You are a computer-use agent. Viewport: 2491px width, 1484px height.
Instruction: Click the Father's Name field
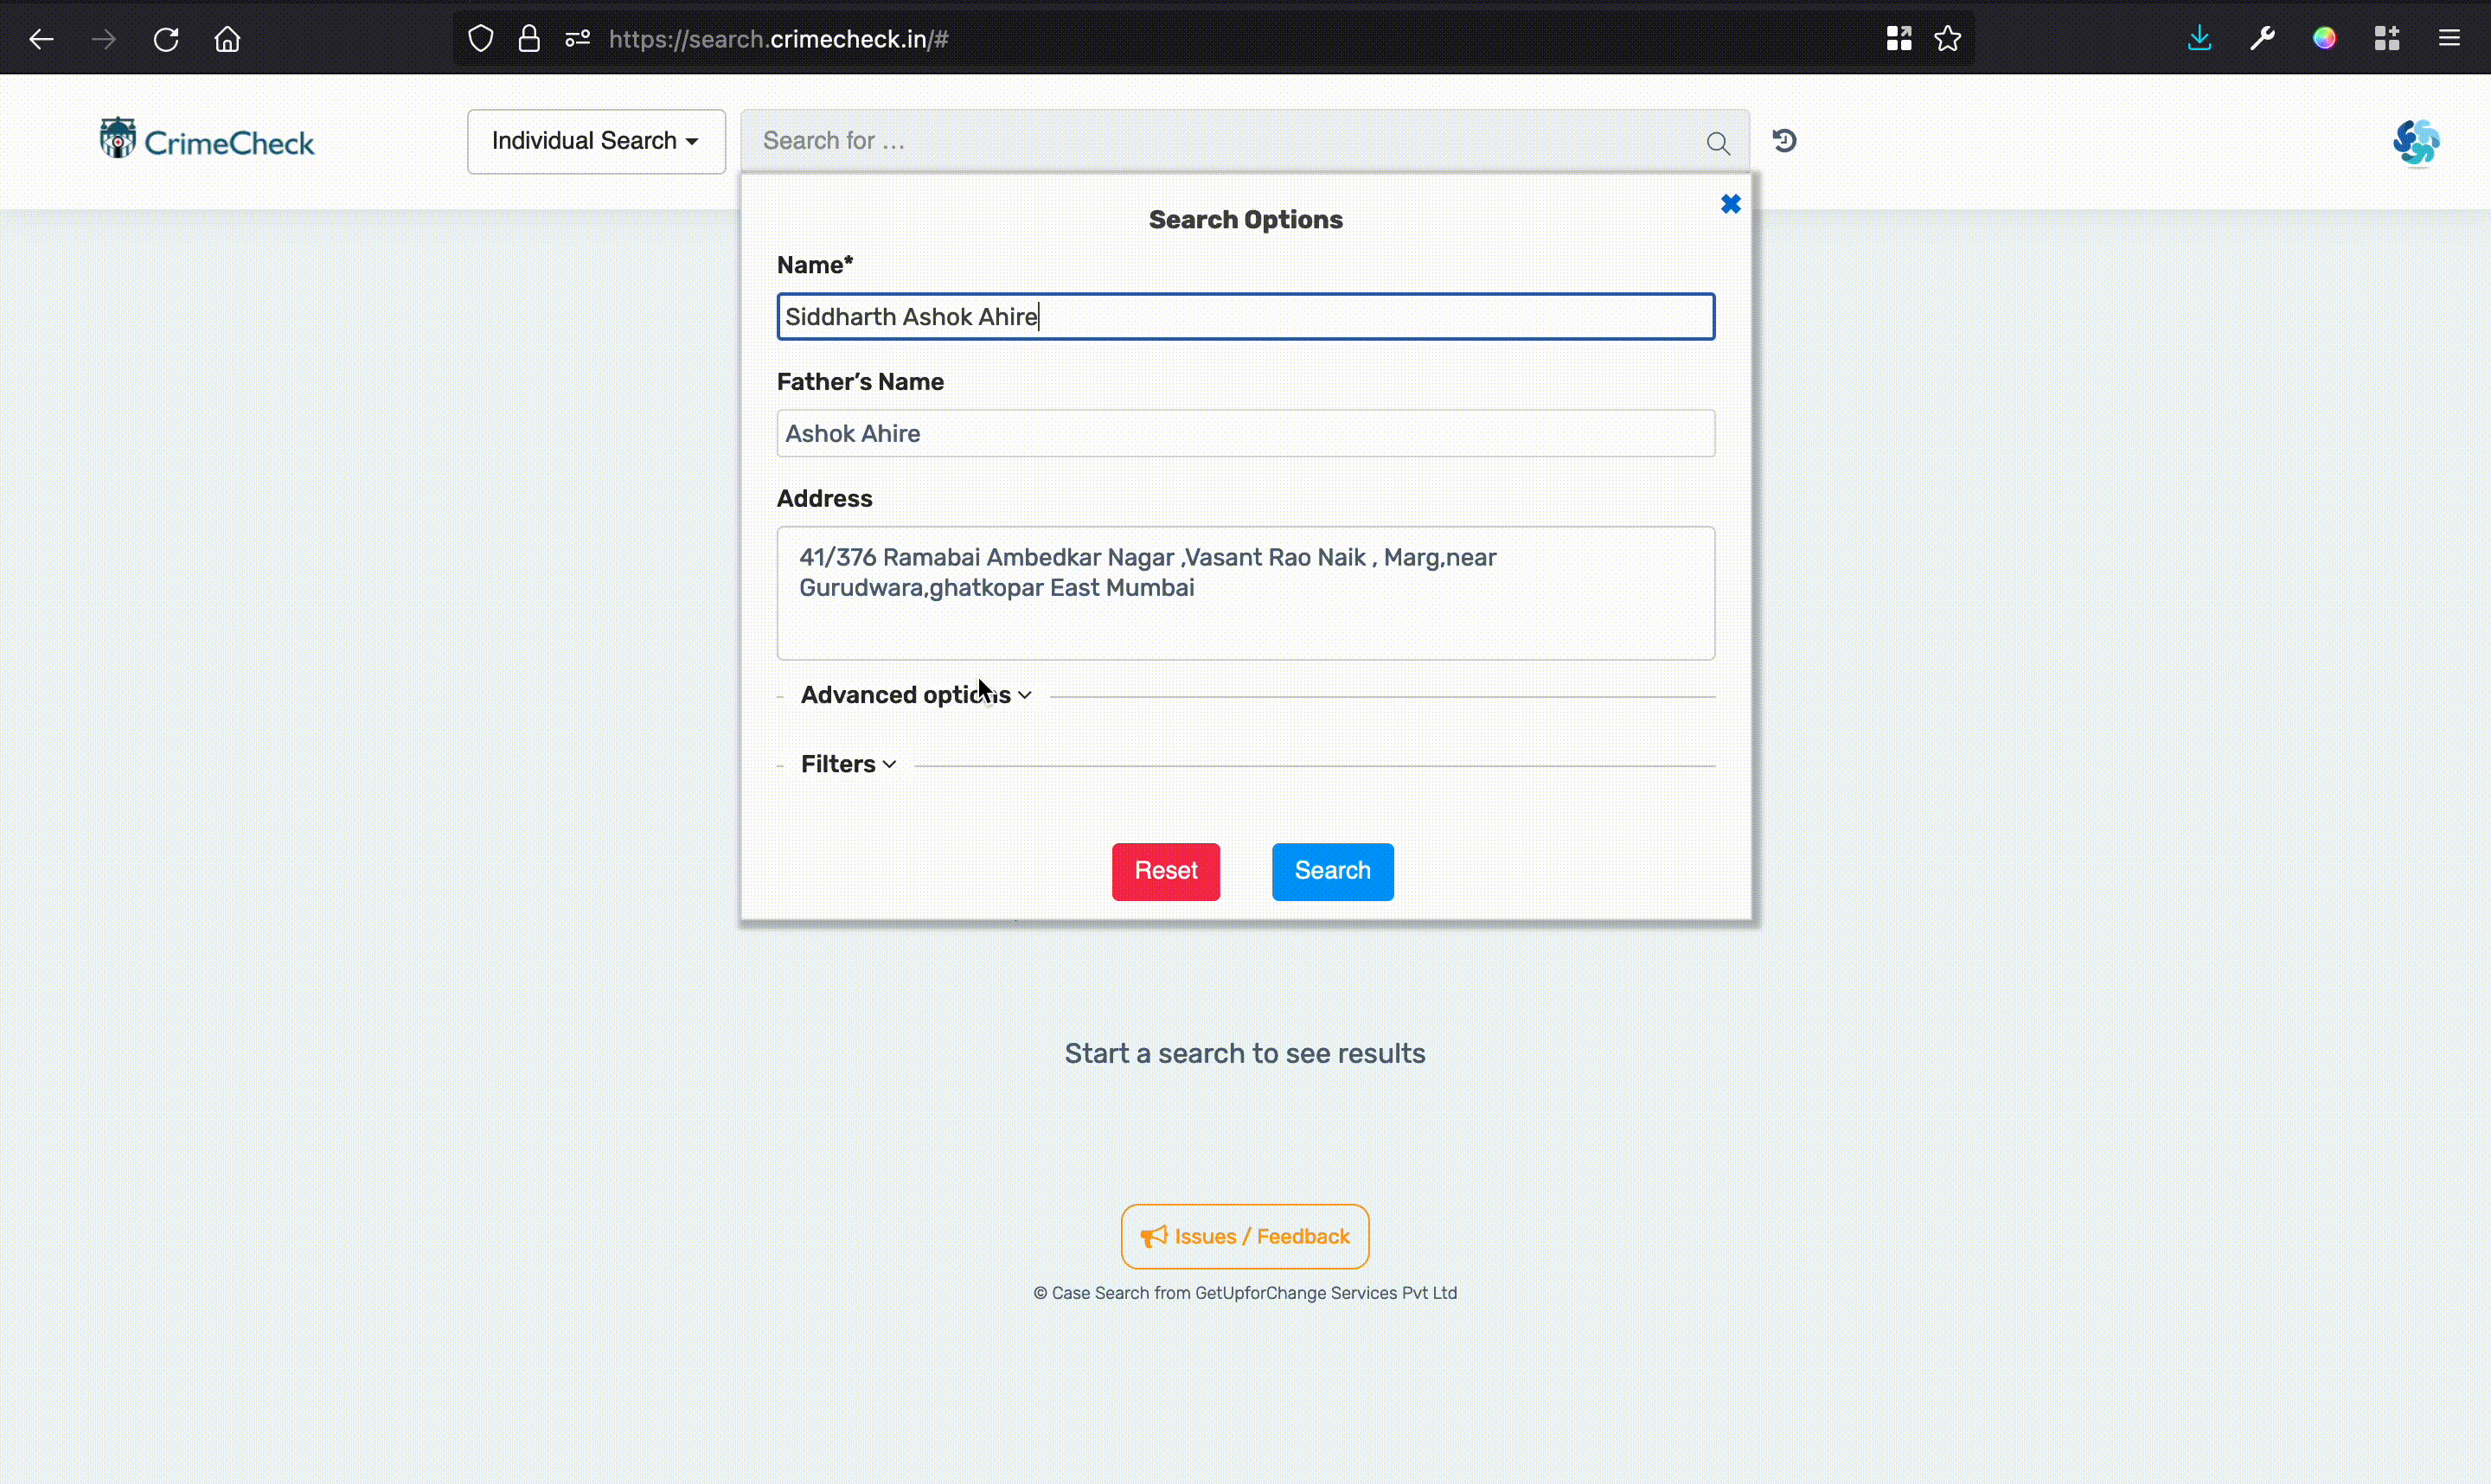1245,433
